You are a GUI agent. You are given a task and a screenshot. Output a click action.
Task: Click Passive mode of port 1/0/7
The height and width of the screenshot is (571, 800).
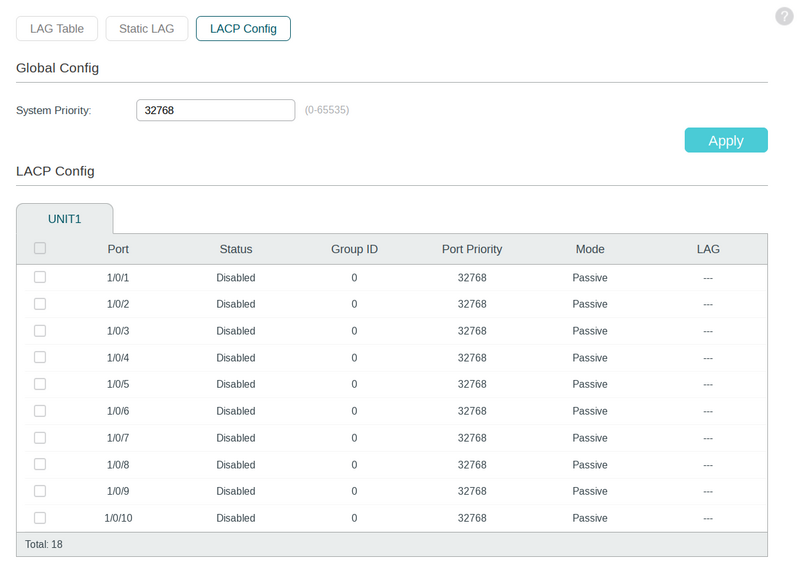tap(590, 438)
